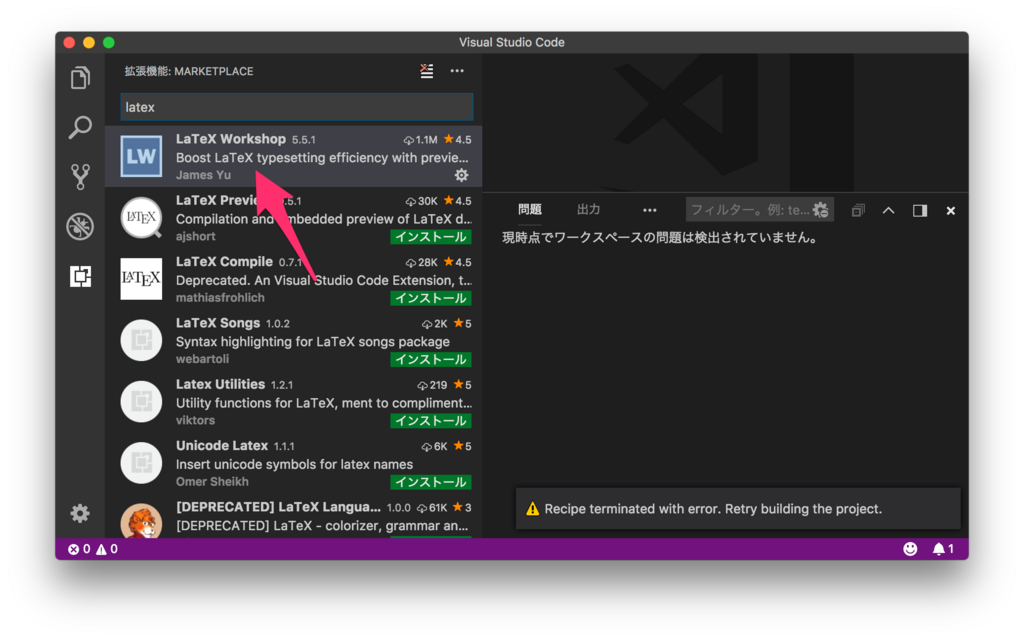Click the latex extension search field
Screen dimensions: 1024x639
click(297, 107)
